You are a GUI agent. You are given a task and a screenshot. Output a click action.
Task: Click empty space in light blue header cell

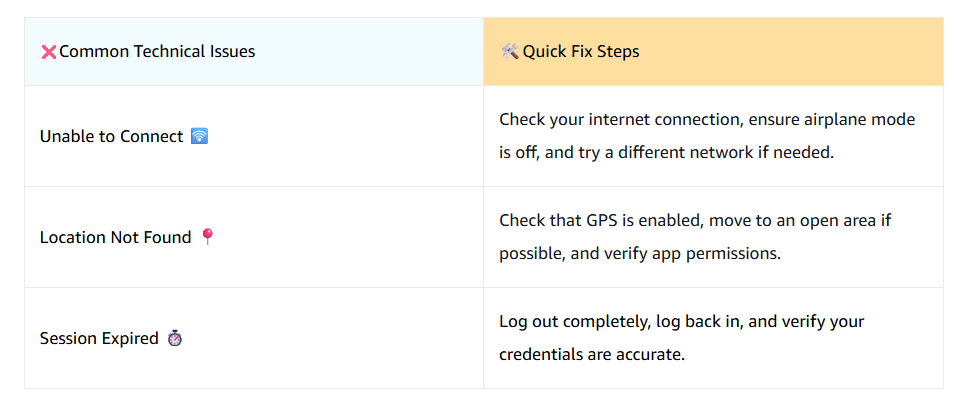click(380, 51)
